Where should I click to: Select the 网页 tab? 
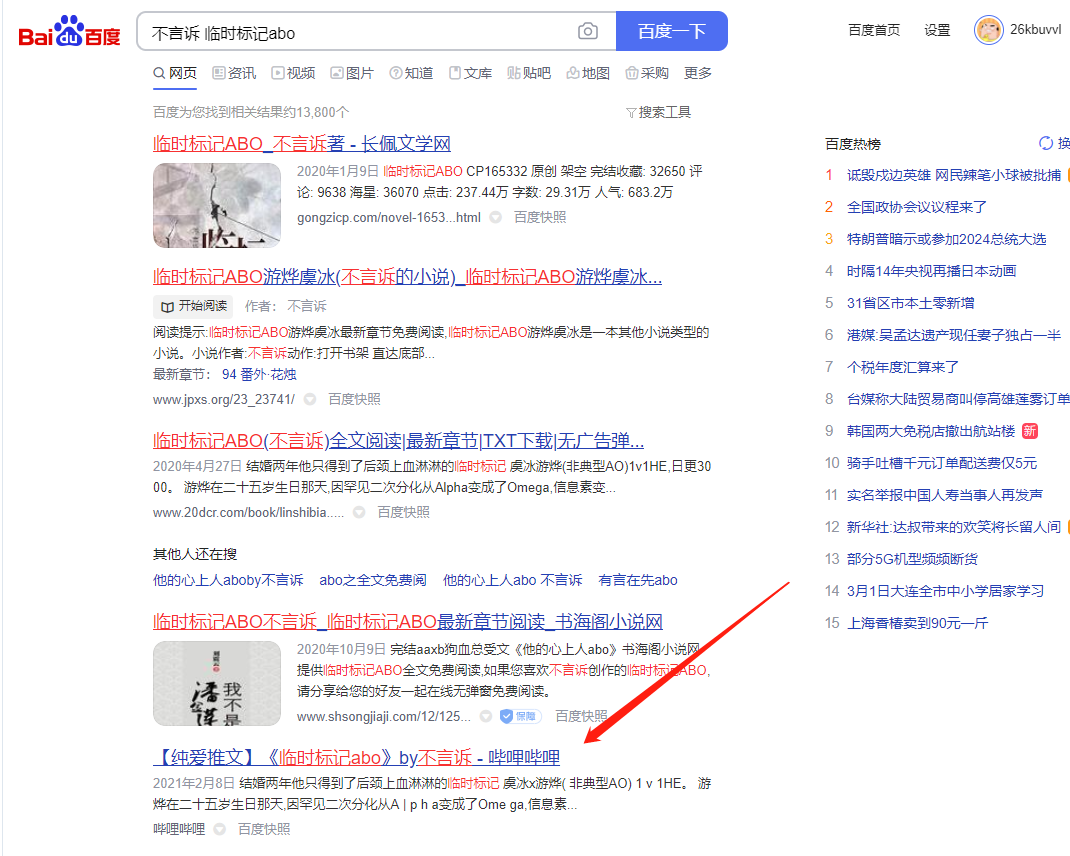(x=175, y=73)
